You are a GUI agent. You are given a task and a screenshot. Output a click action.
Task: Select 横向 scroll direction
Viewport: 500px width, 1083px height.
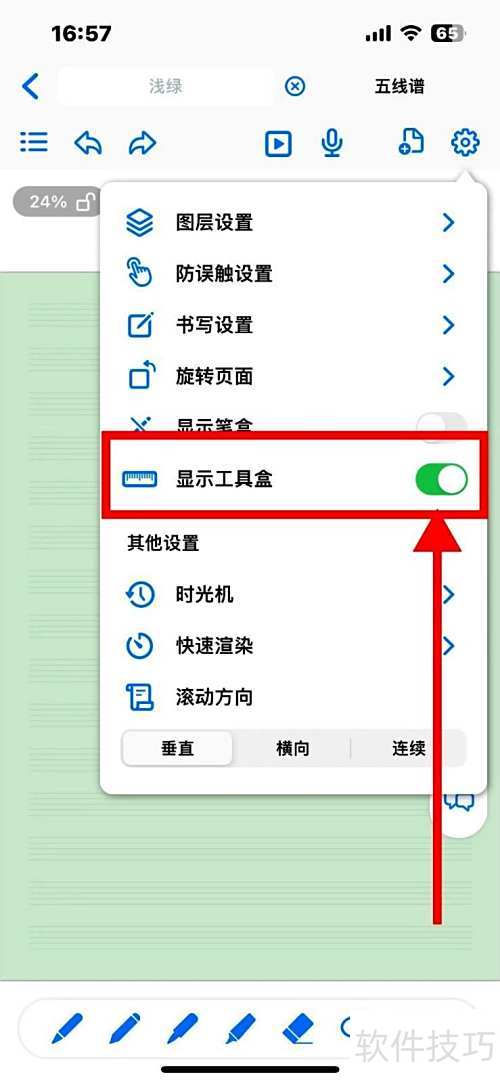coord(292,748)
